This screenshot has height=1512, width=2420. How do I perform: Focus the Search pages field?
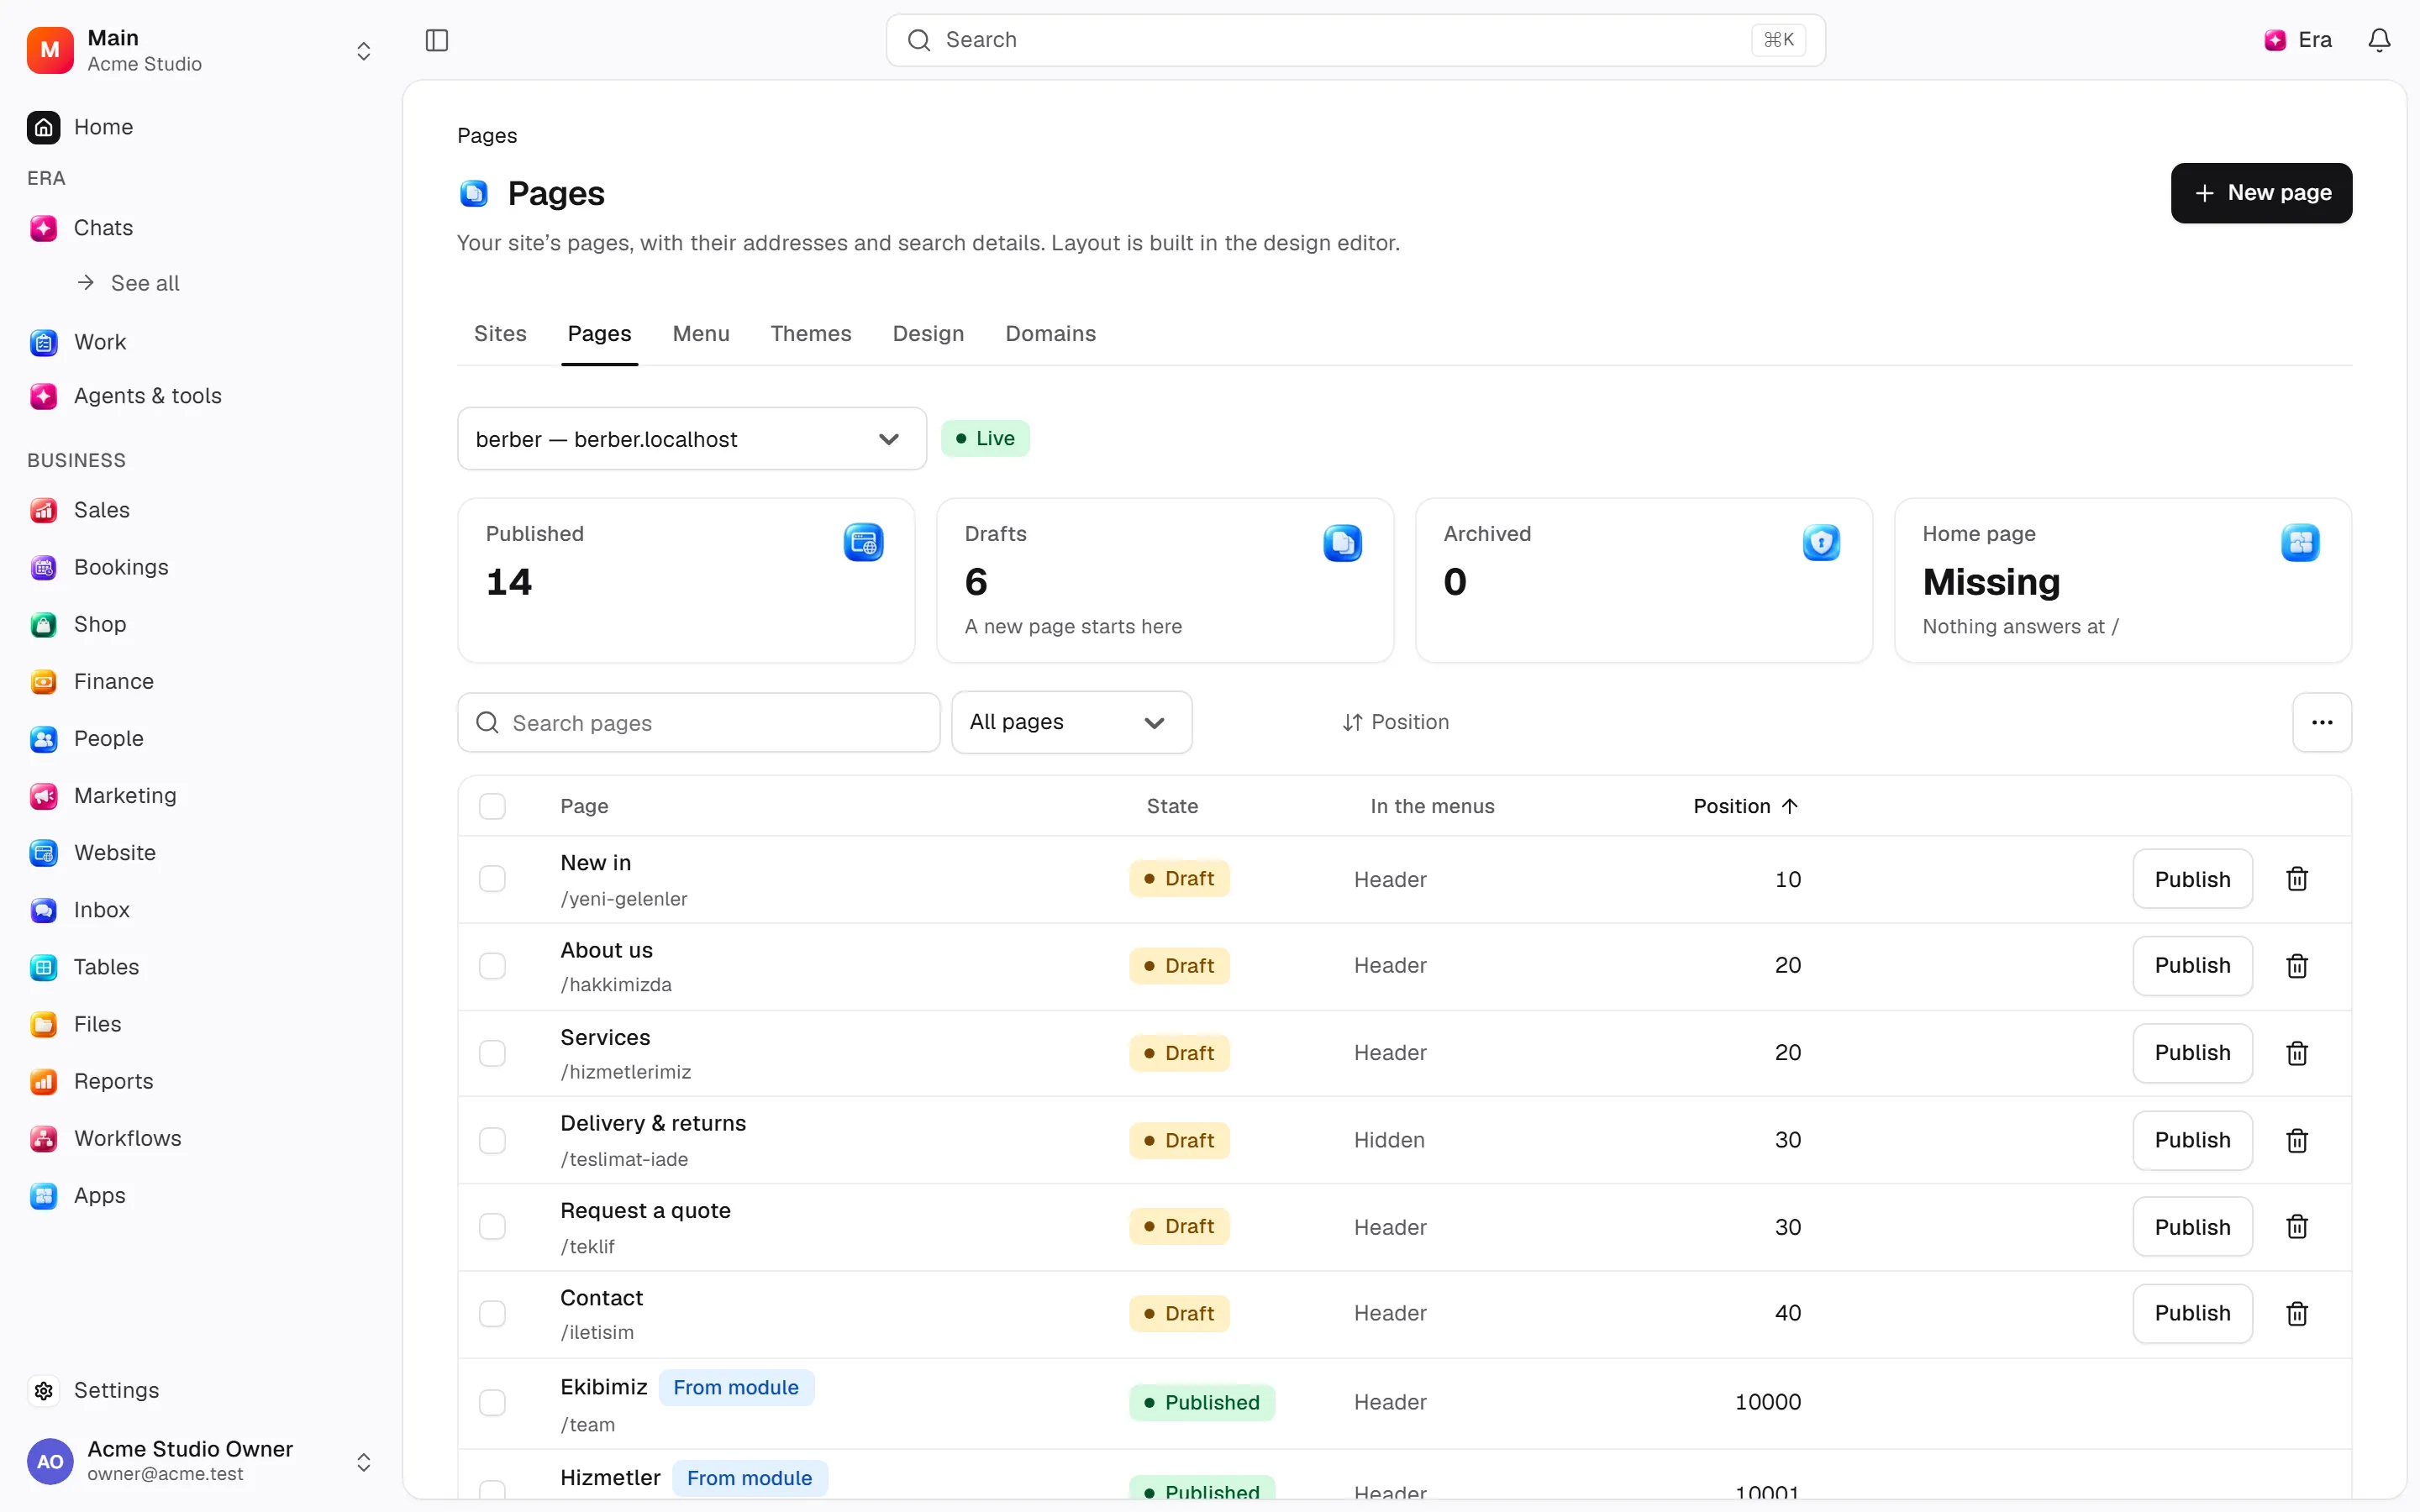point(698,723)
